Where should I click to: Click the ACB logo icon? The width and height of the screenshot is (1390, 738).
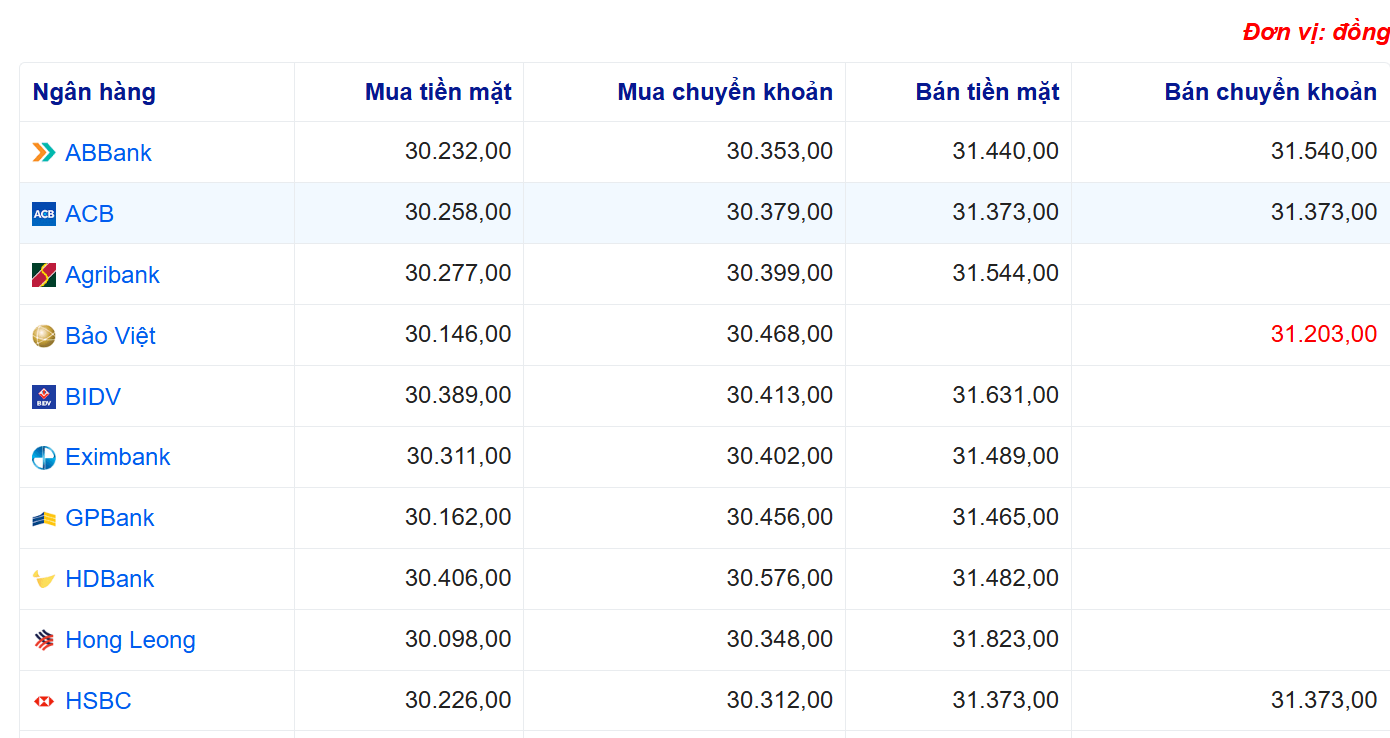click(x=44, y=213)
